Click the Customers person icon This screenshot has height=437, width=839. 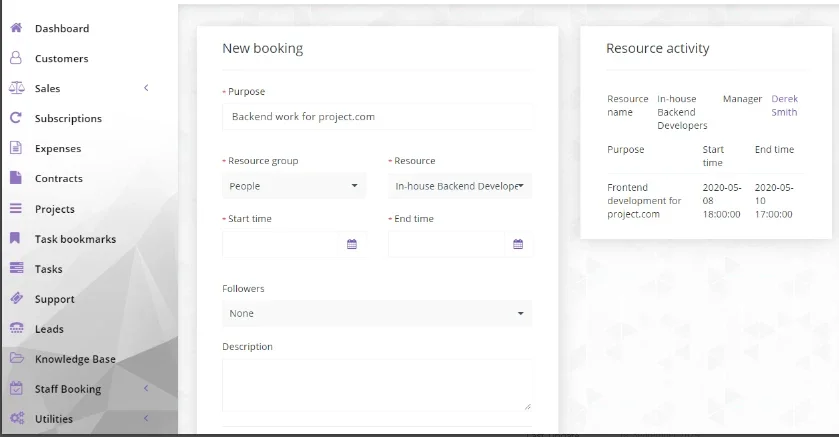pos(16,58)
